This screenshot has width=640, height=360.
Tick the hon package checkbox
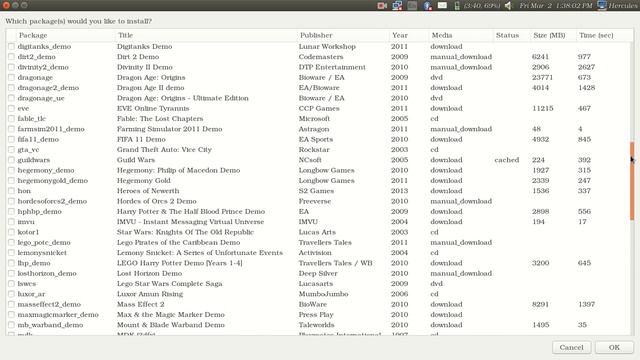[x=11, y=191]
